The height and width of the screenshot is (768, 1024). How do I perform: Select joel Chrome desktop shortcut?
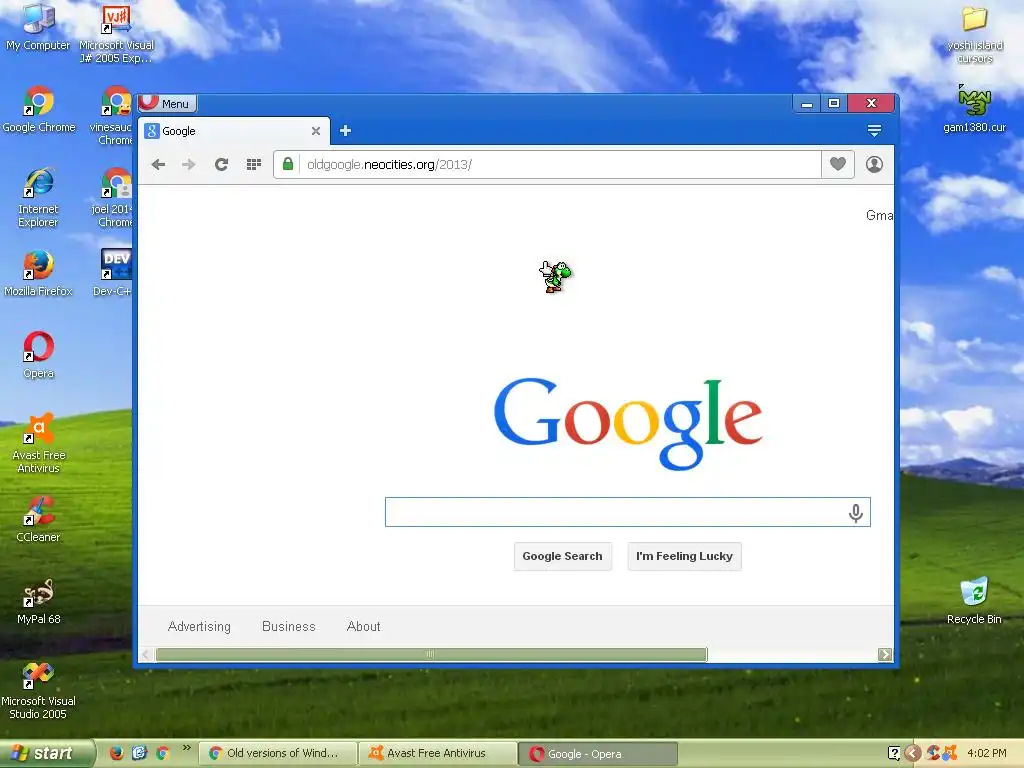coord(112,197)
